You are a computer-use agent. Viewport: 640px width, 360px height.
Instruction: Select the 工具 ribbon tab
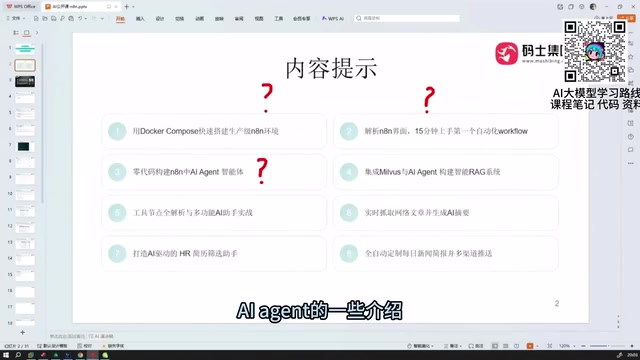(x=278, y=19)
